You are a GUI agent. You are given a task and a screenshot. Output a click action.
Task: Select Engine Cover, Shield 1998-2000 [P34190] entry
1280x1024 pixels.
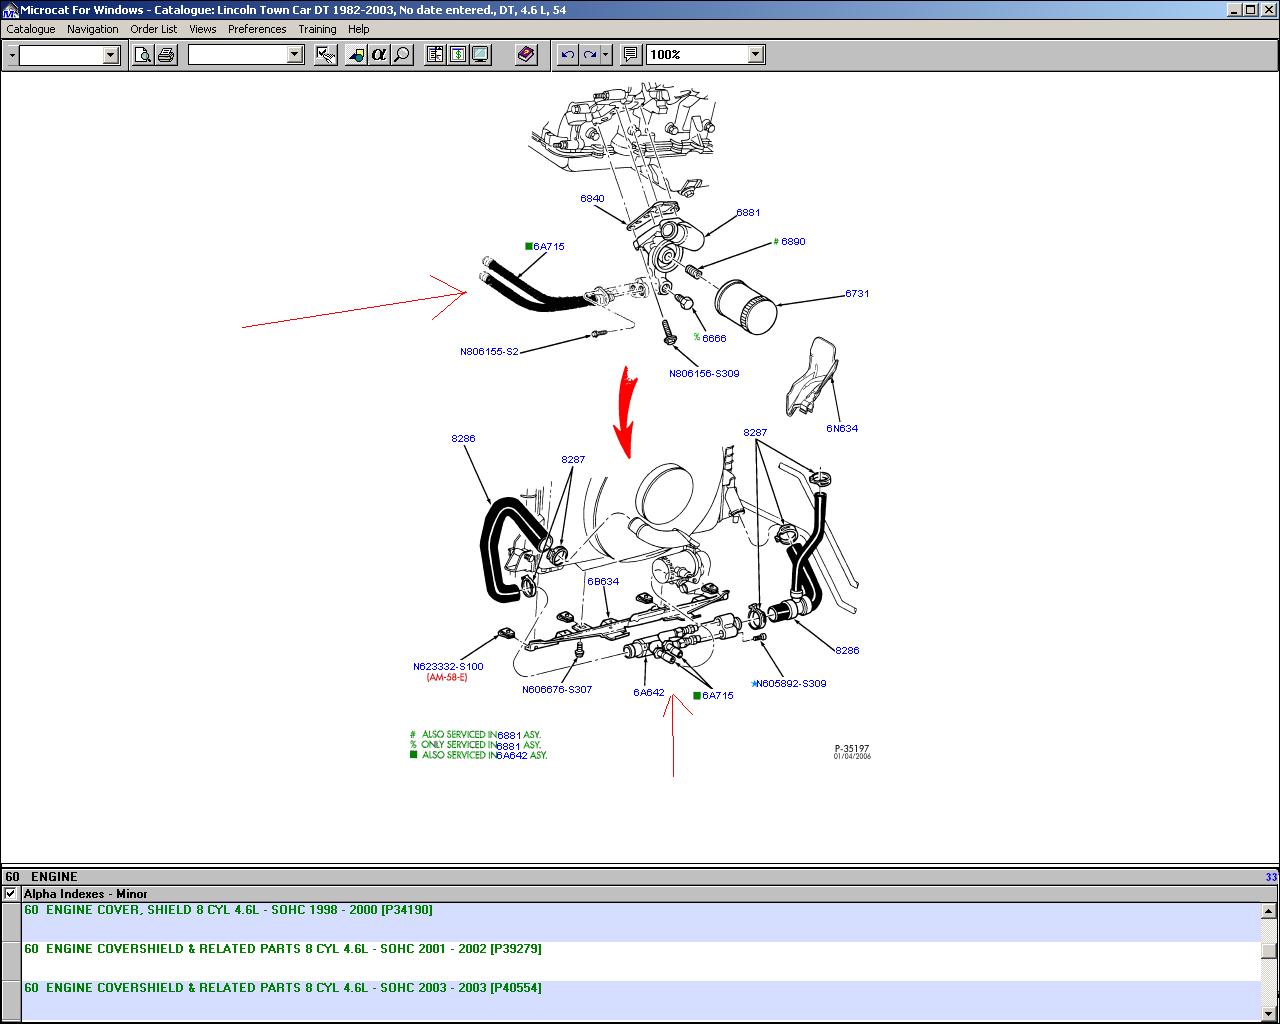tap(228, 910)
